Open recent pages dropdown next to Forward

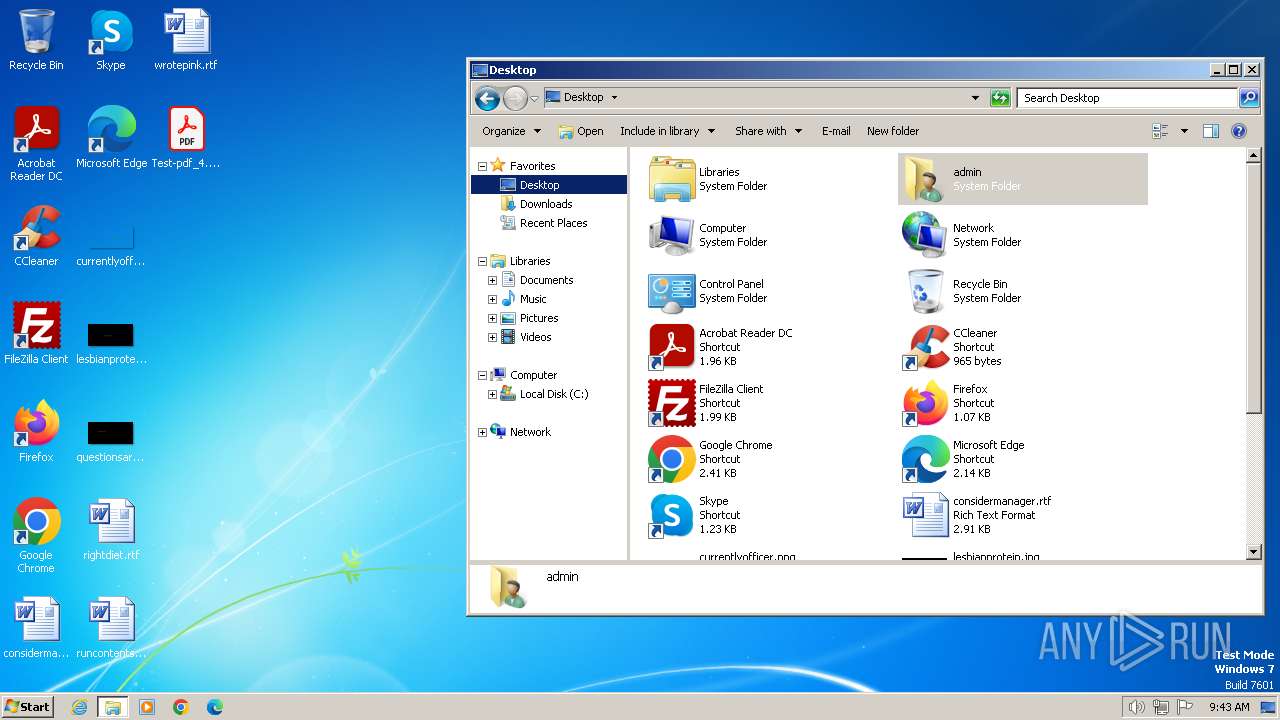(535, 98)
